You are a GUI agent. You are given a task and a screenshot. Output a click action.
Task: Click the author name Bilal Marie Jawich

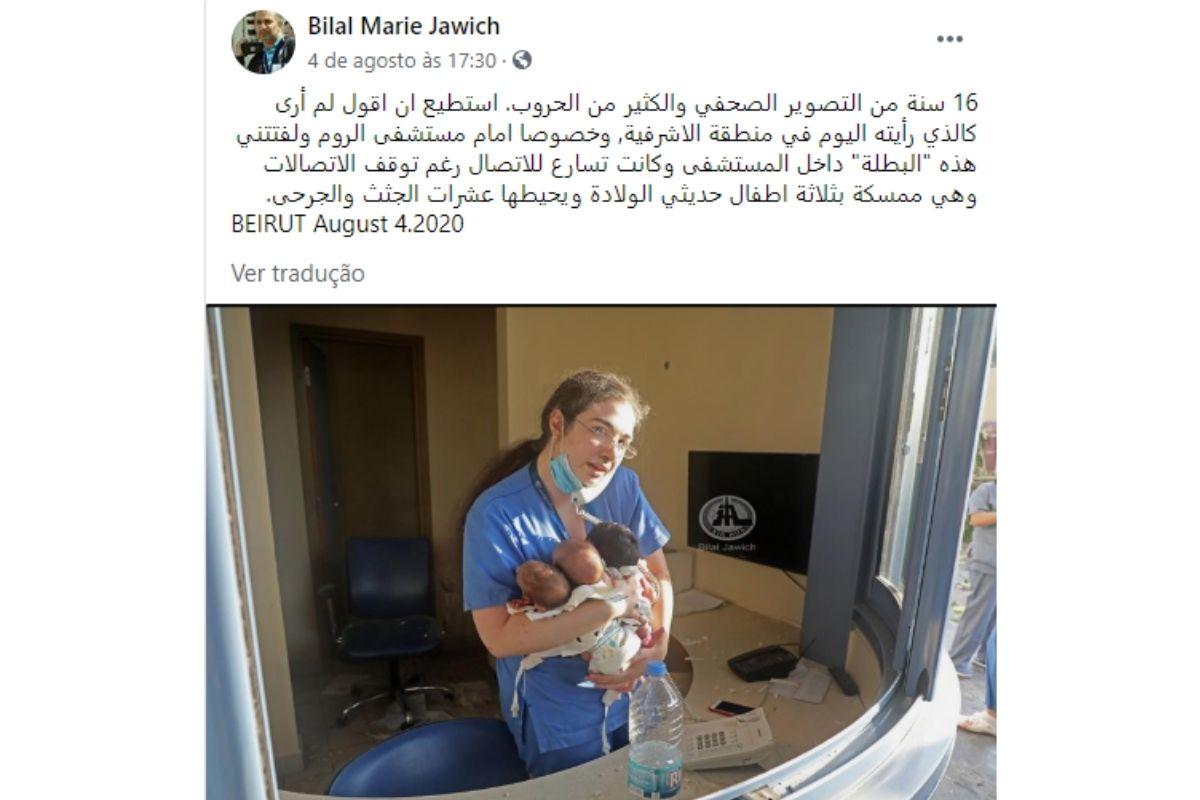point(404,26)
